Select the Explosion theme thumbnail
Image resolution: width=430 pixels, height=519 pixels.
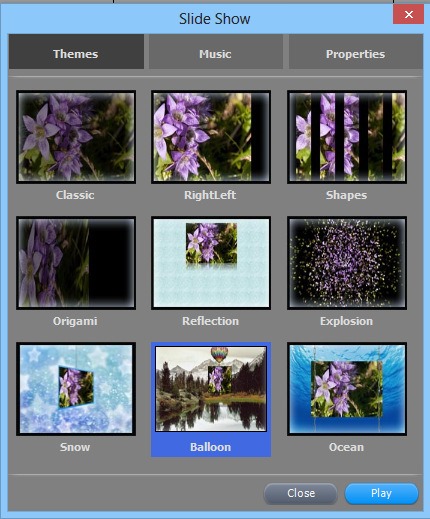pyautogui.click(x=347, y=263)
